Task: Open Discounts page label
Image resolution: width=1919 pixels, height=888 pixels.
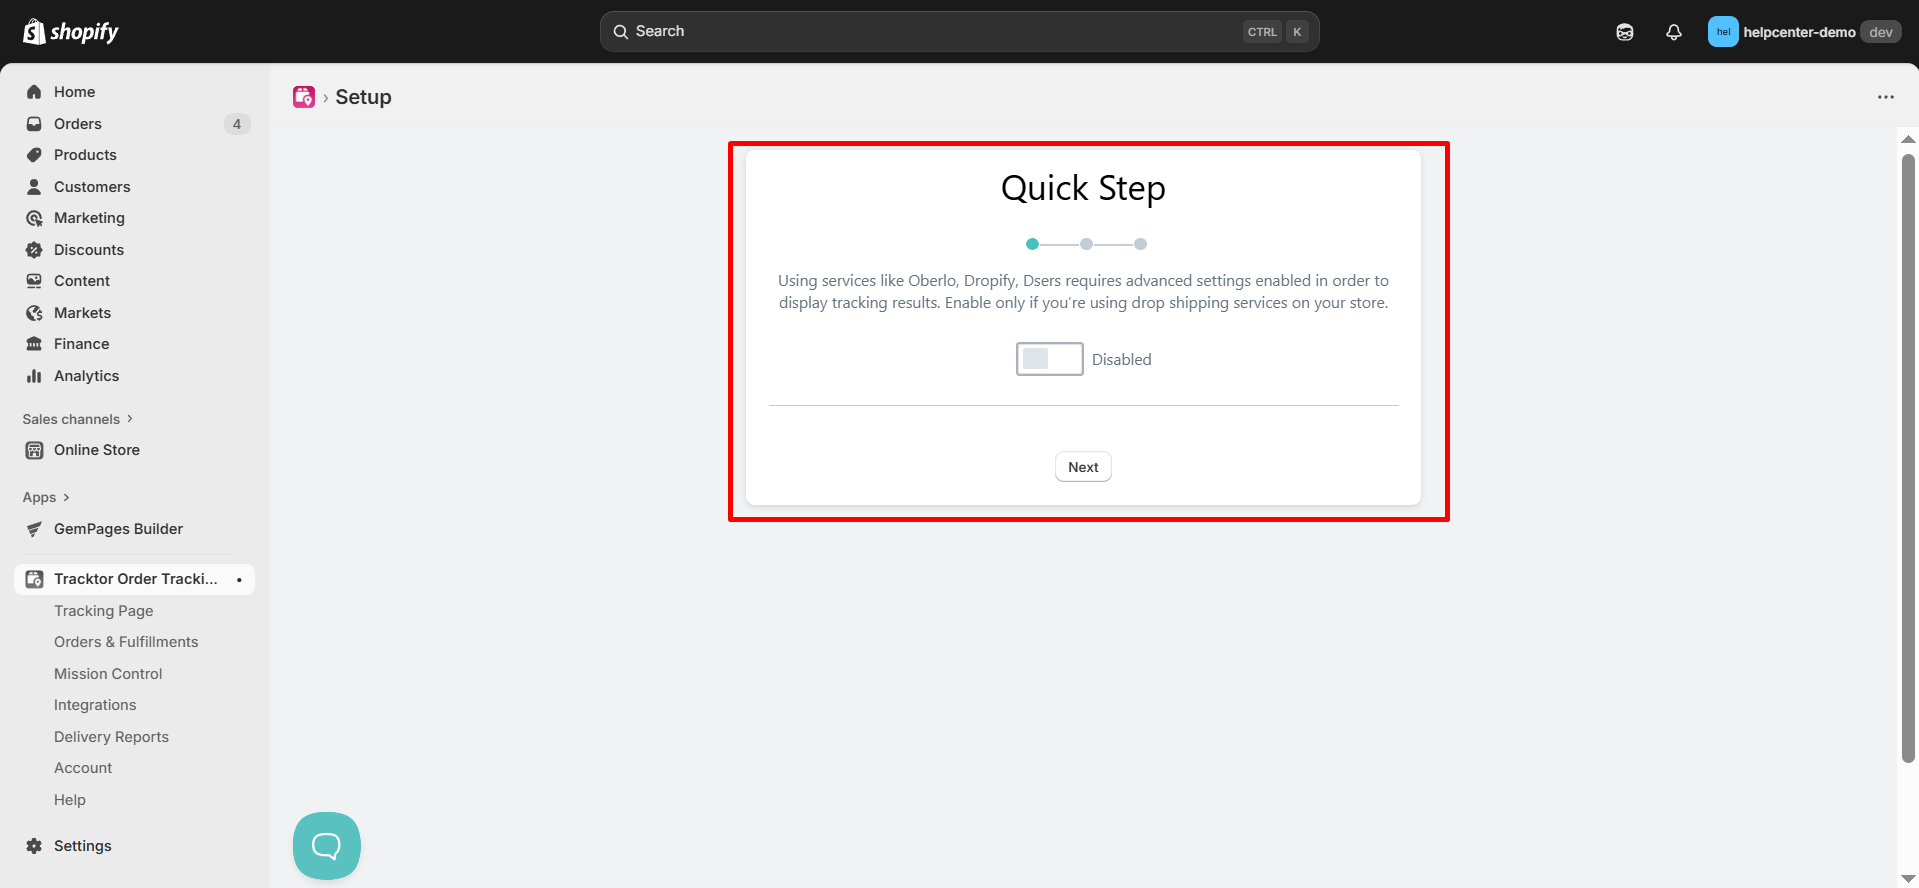Action: (89, 250)
